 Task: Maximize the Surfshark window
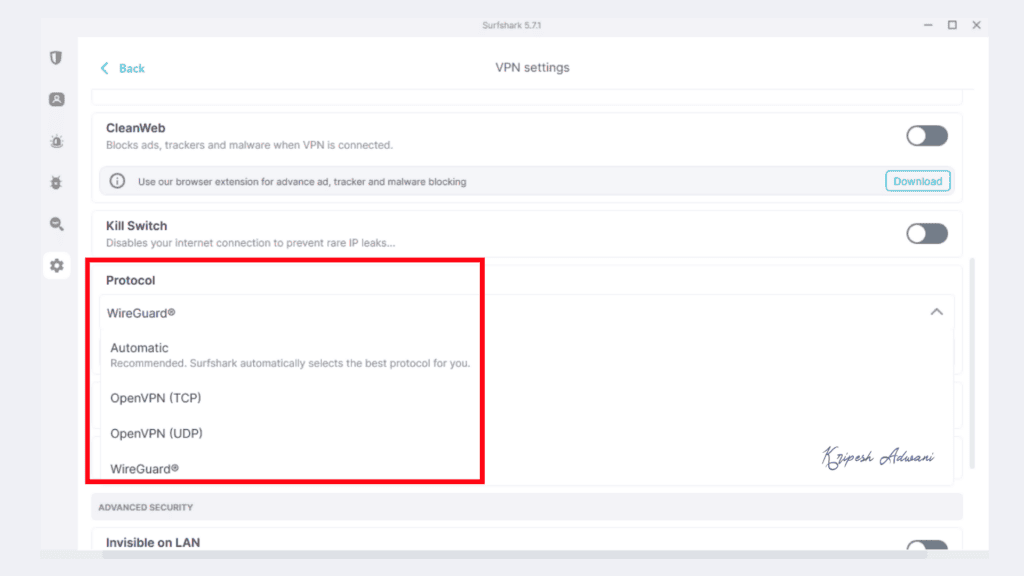click(x=952, y=24)
